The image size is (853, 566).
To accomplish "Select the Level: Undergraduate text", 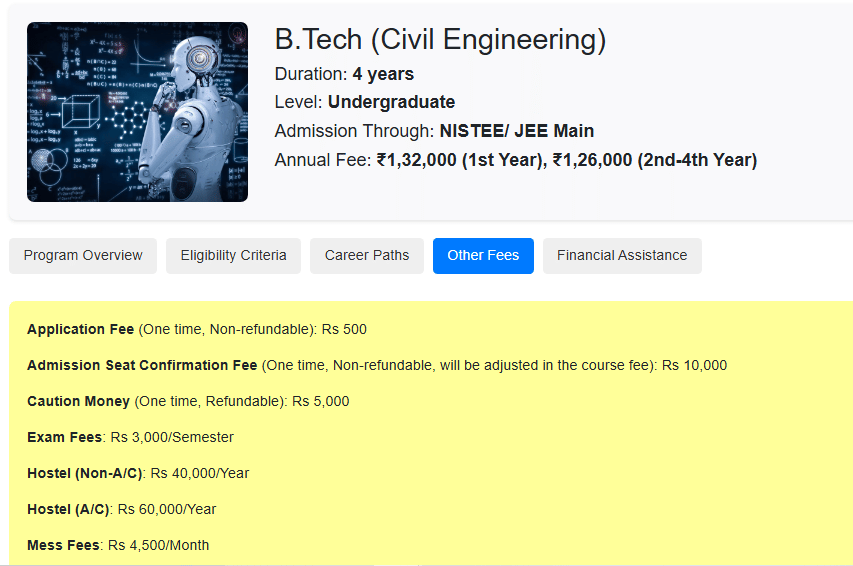I will (x=365, y=102).
